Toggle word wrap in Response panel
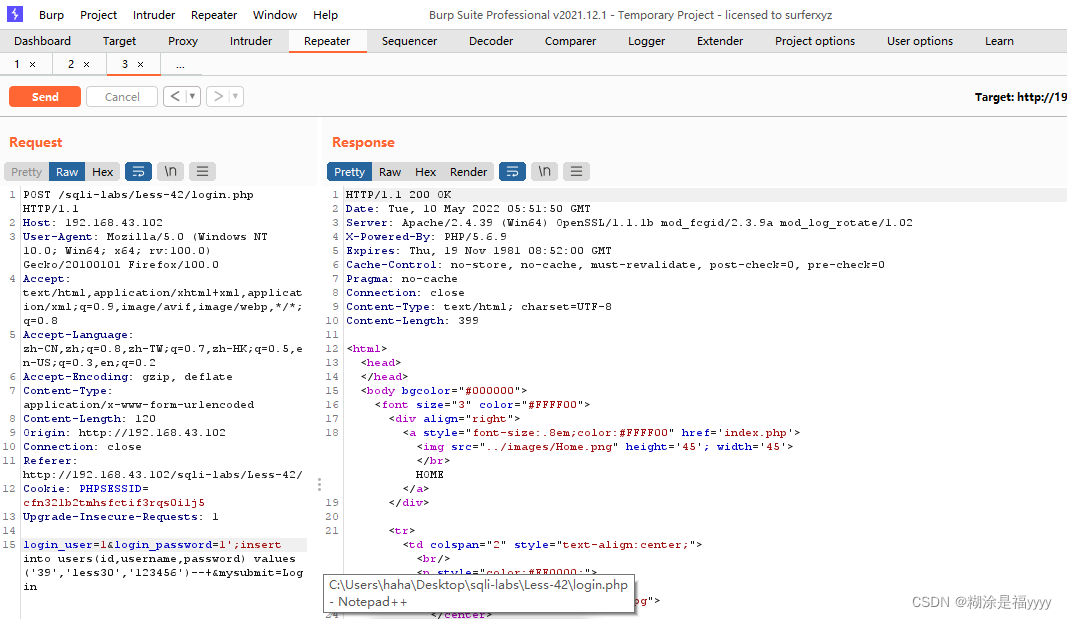This screenshot has width=1067, height=619. [x=512, y=171]
